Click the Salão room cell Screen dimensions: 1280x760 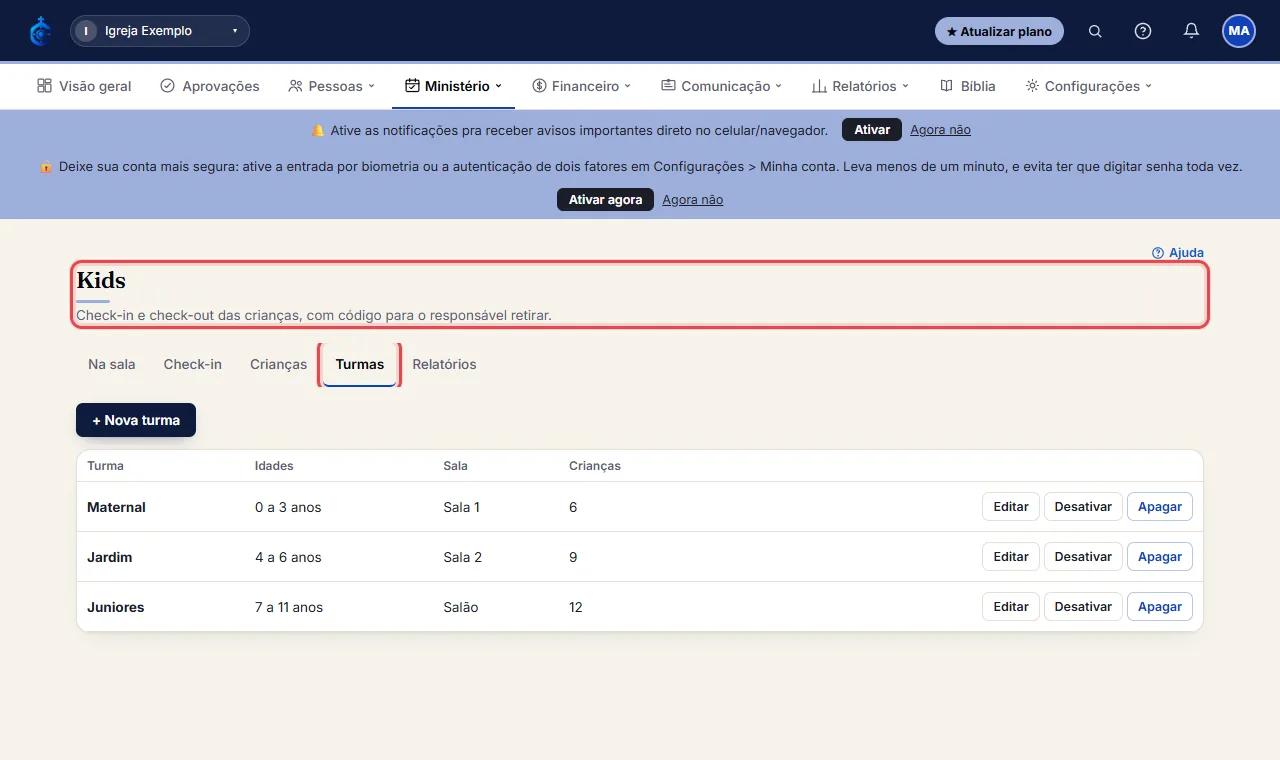461,607
